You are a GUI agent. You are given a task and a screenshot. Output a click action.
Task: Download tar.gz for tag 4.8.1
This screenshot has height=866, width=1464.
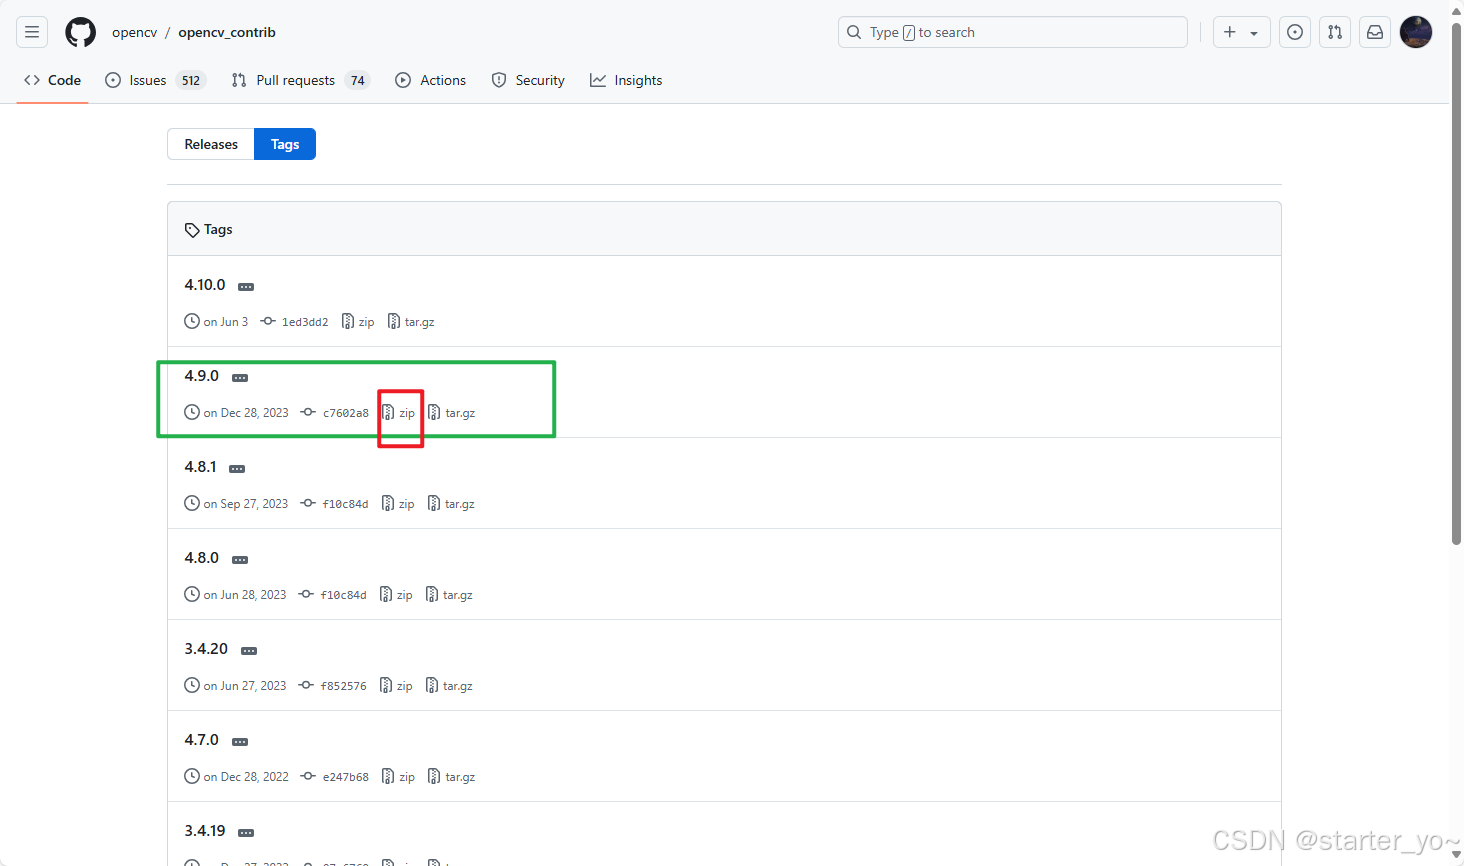451,504
